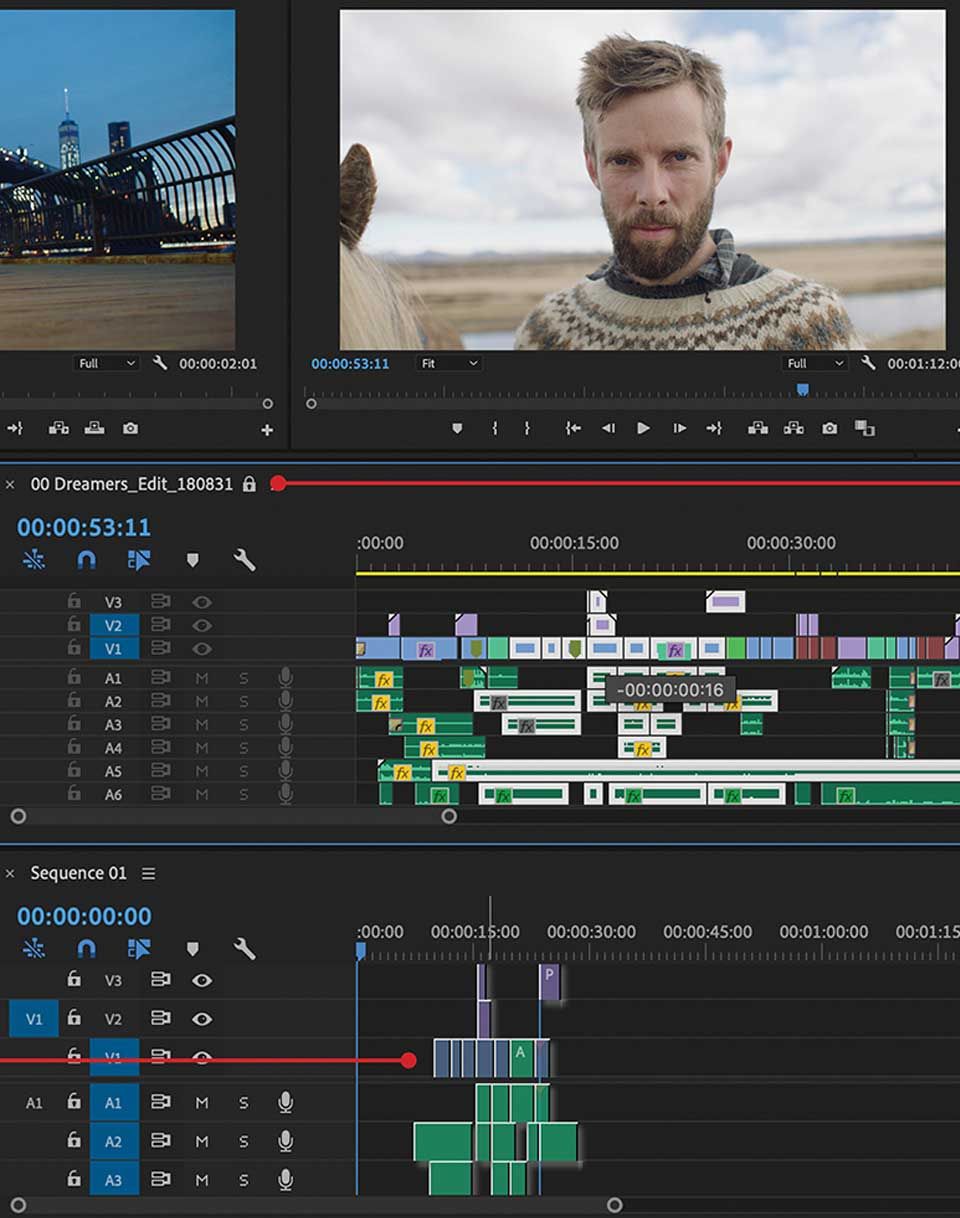Open Program monitor Full playback resolution dropdown

tap(815, 364)
